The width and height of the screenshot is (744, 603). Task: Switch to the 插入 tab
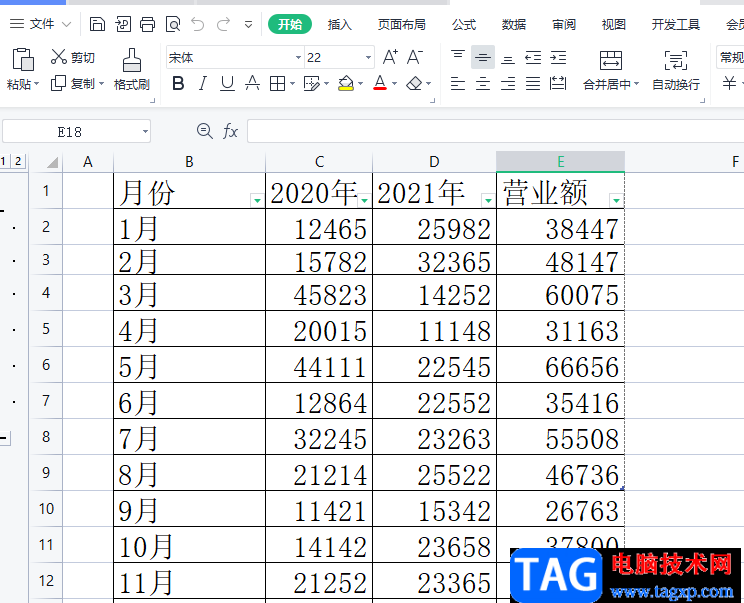[339, 24]
